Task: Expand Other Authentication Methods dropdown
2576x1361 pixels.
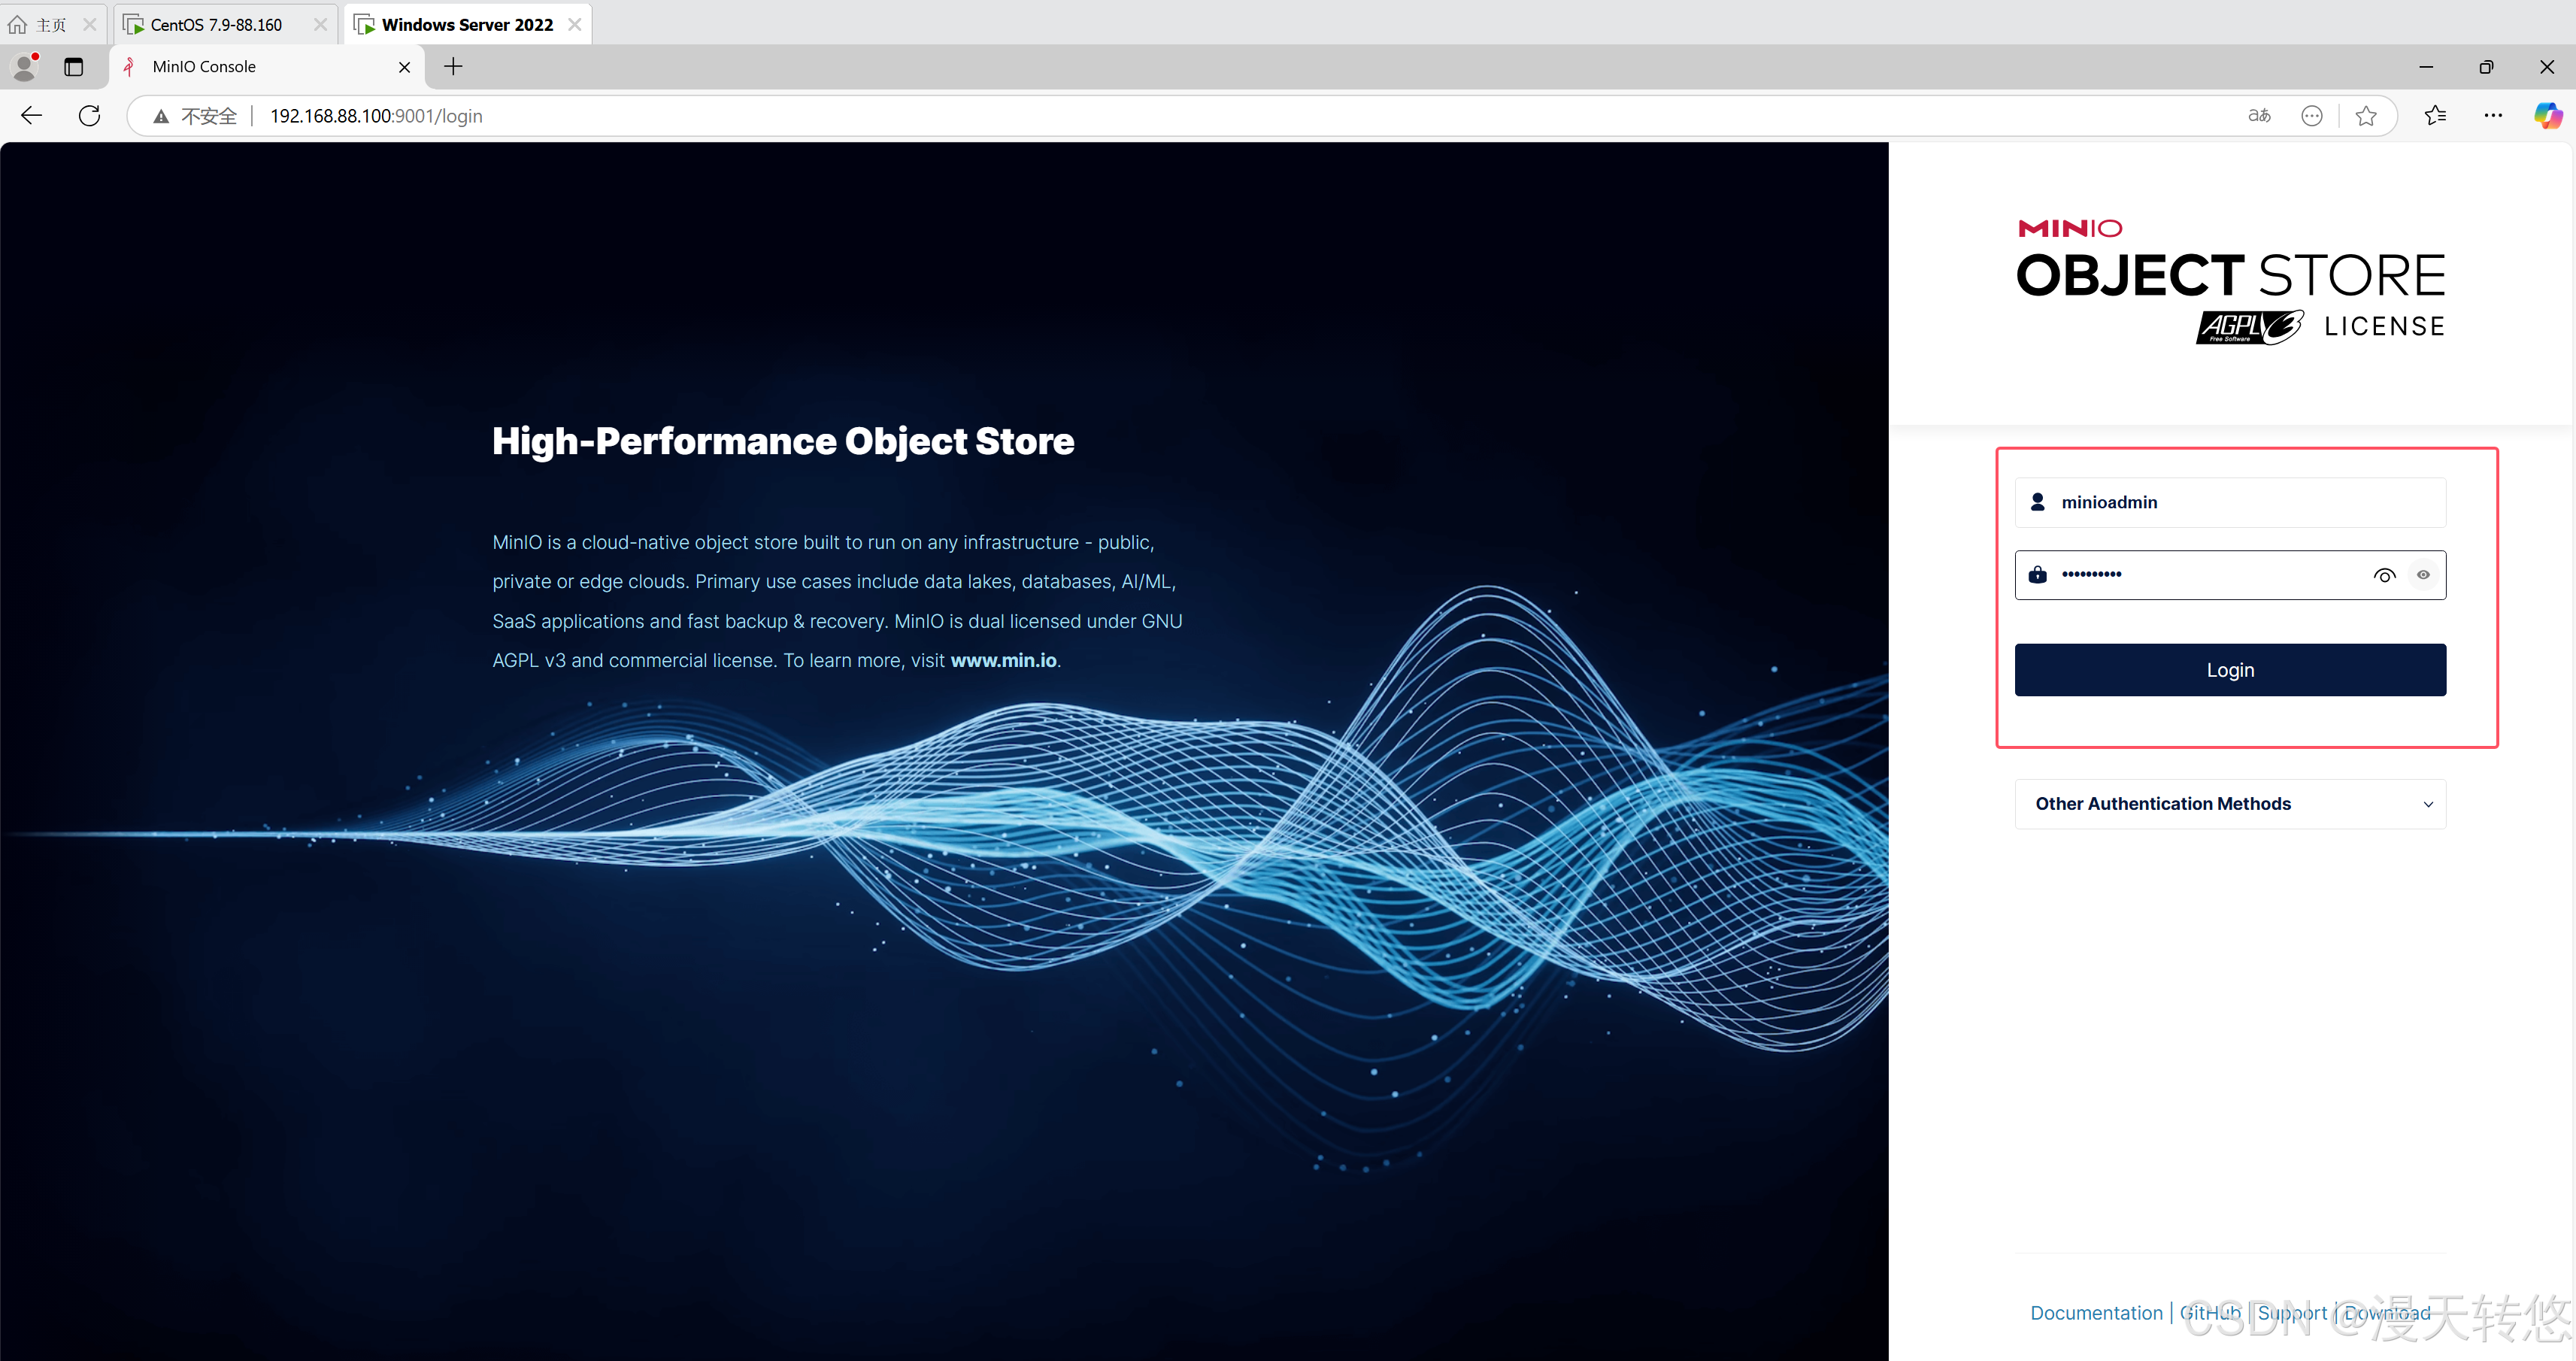Action: click(x=2229, y=804)
